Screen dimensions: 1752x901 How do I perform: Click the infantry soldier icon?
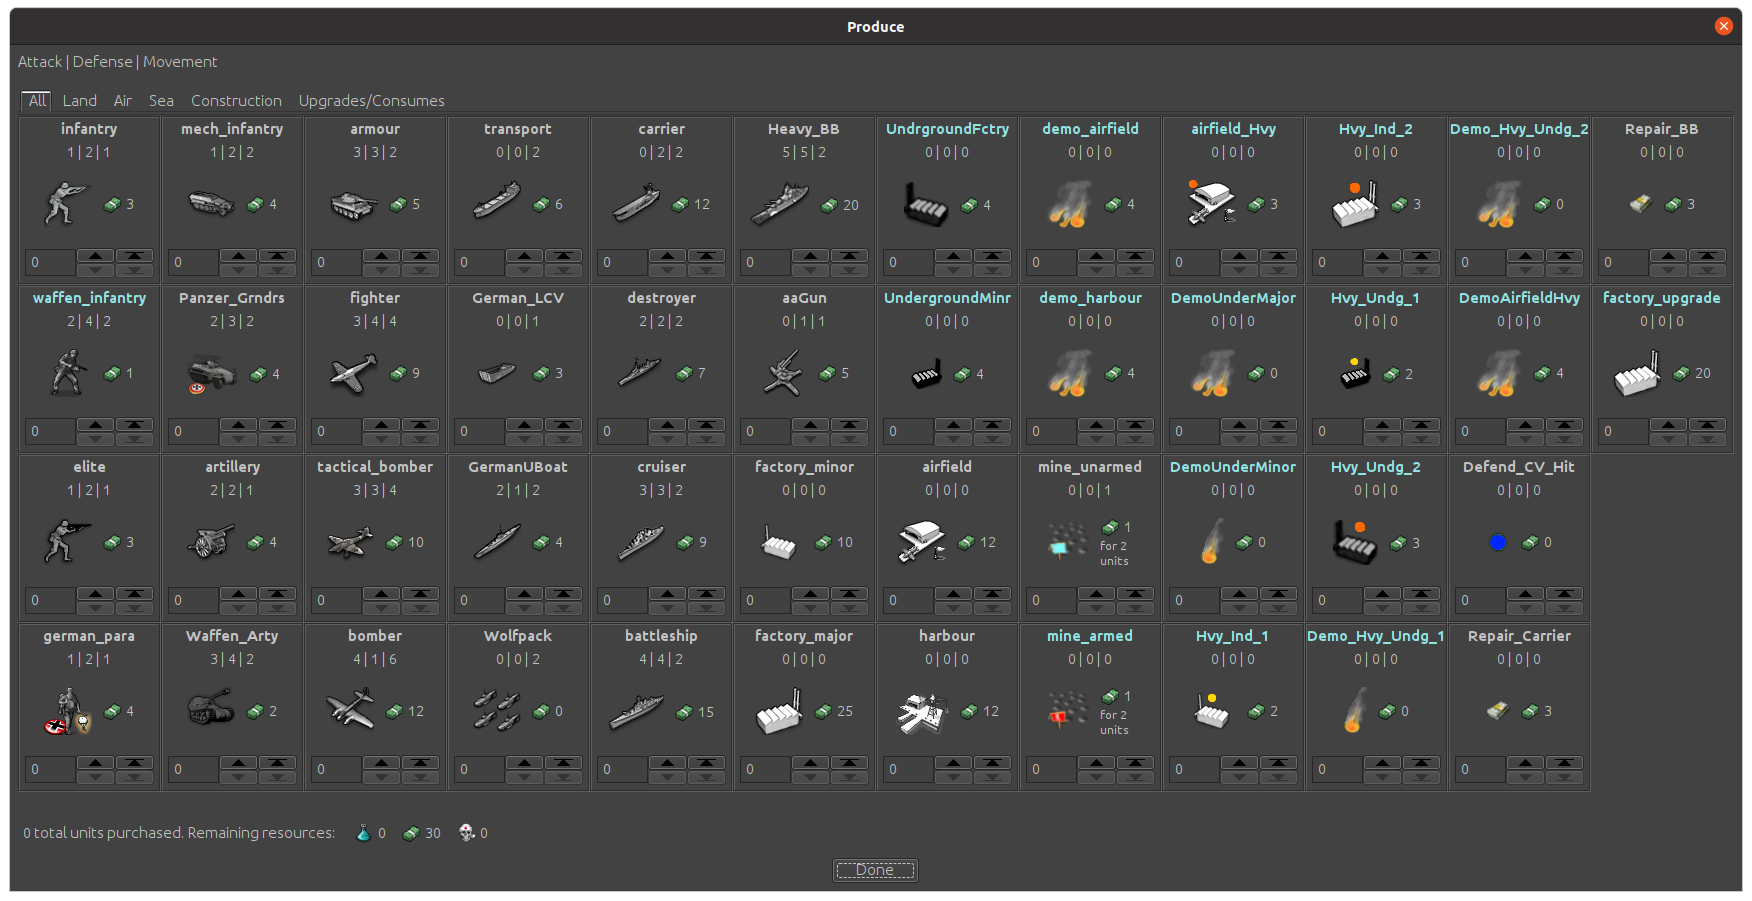coord(66,204)
